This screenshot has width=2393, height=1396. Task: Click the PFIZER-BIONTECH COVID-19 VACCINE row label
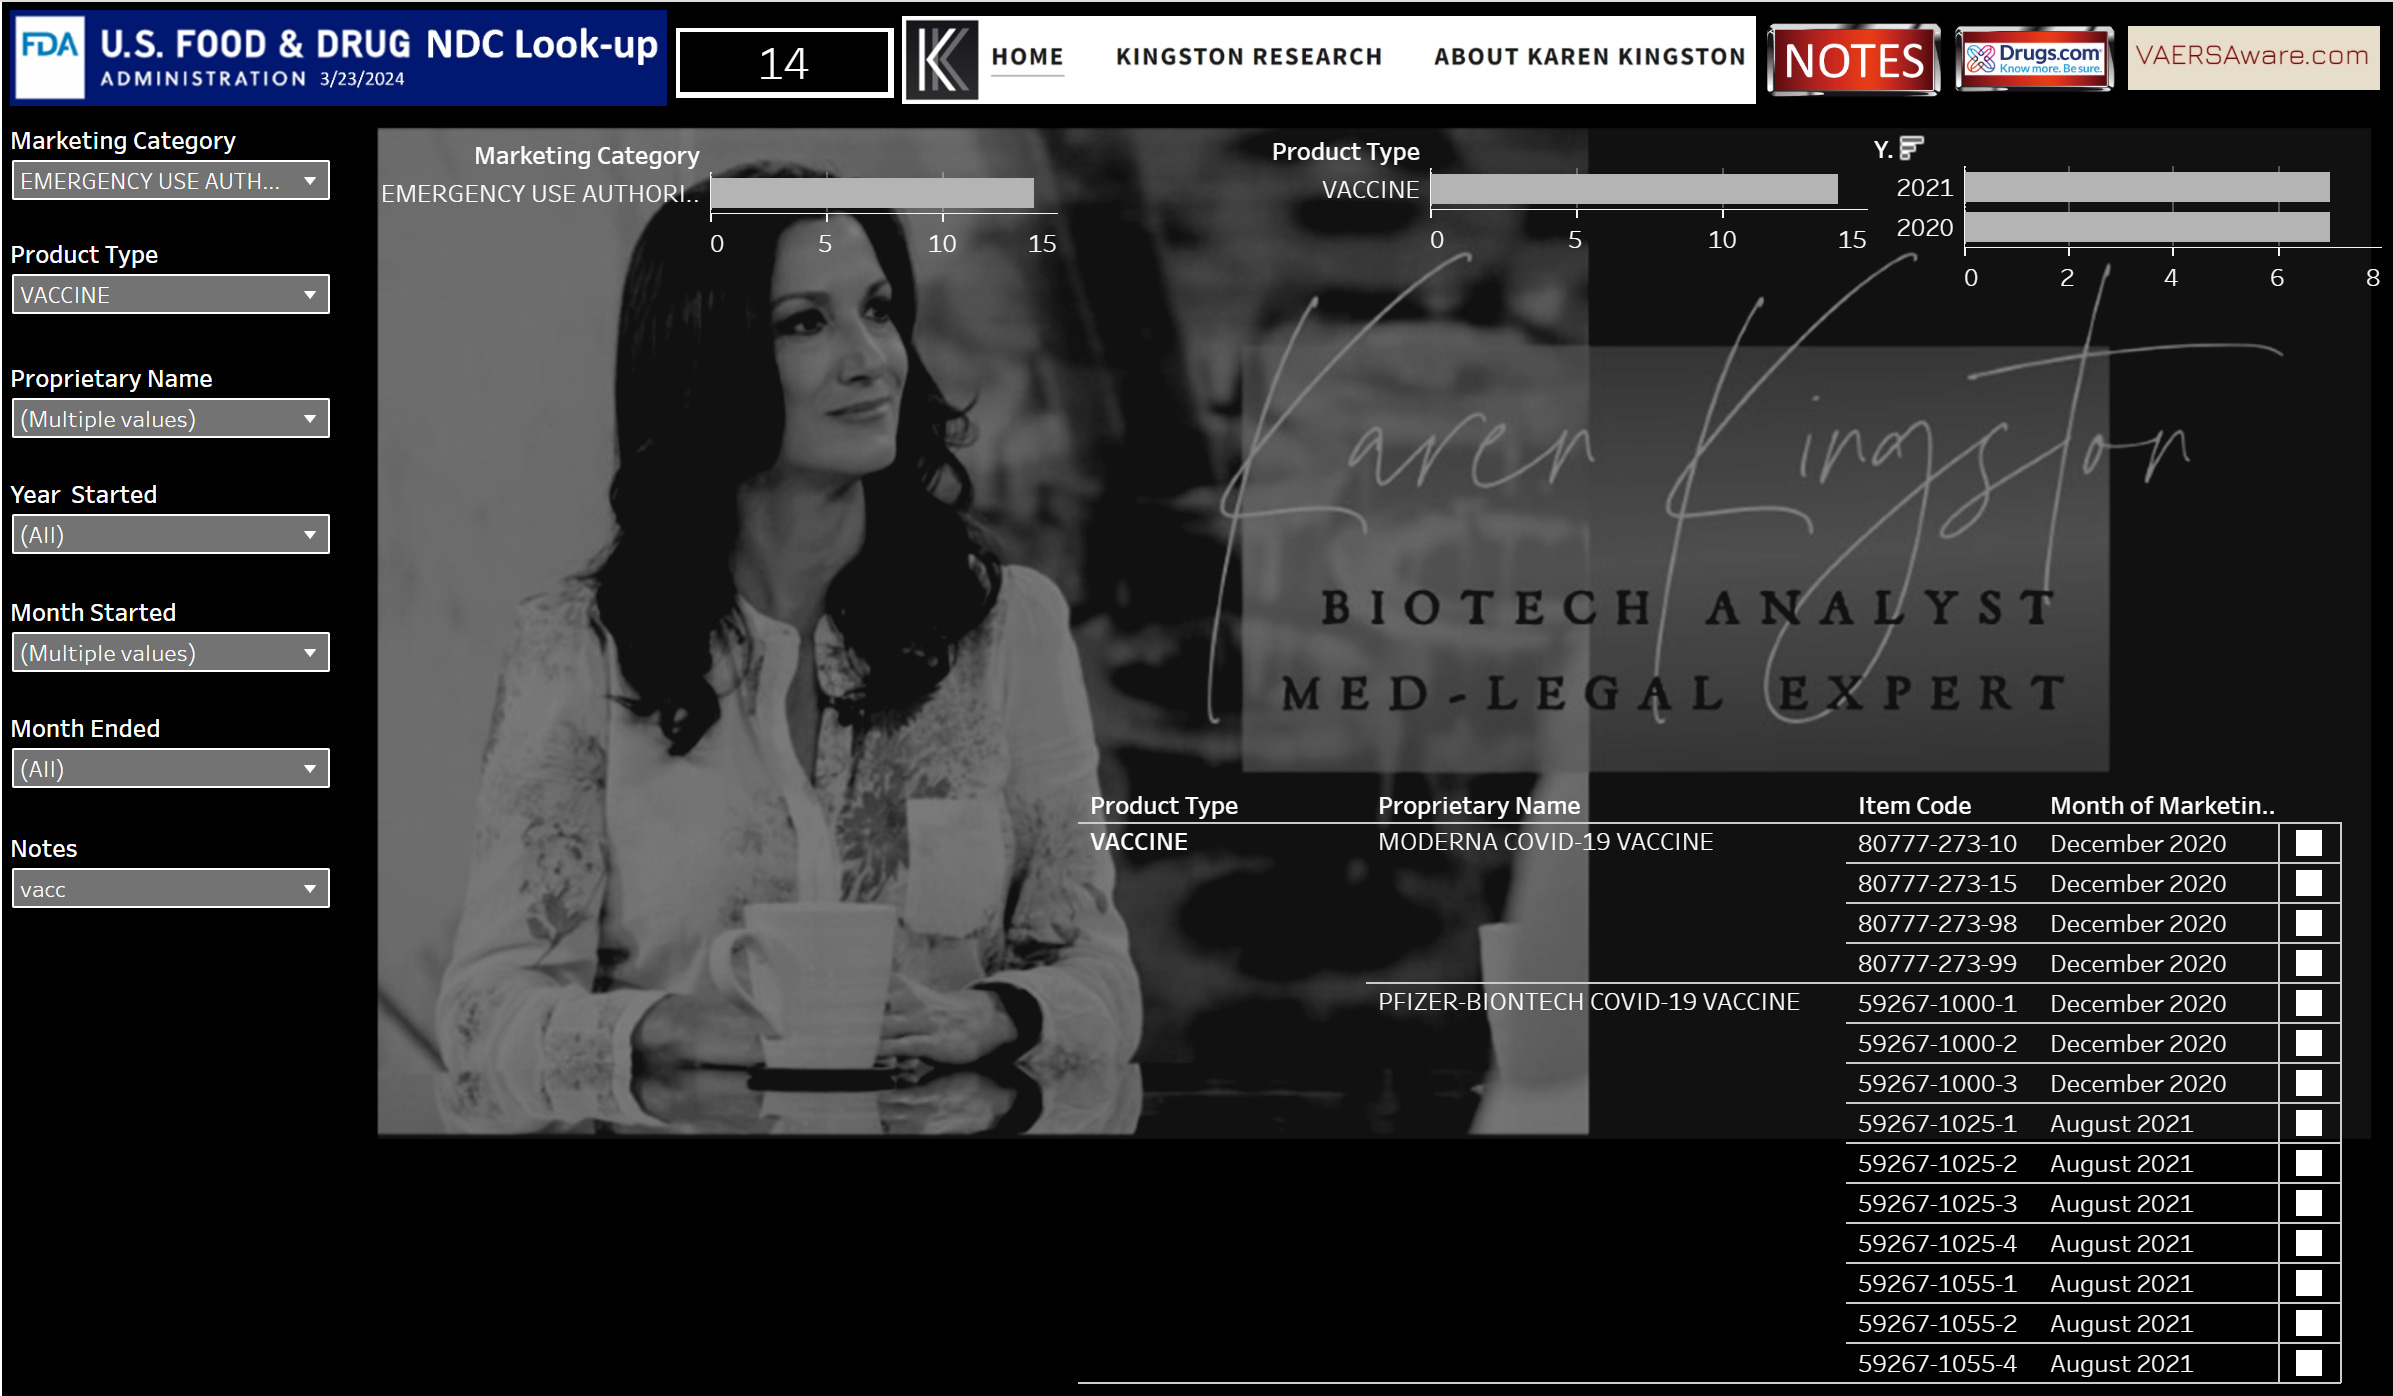coord(1588,1002)
